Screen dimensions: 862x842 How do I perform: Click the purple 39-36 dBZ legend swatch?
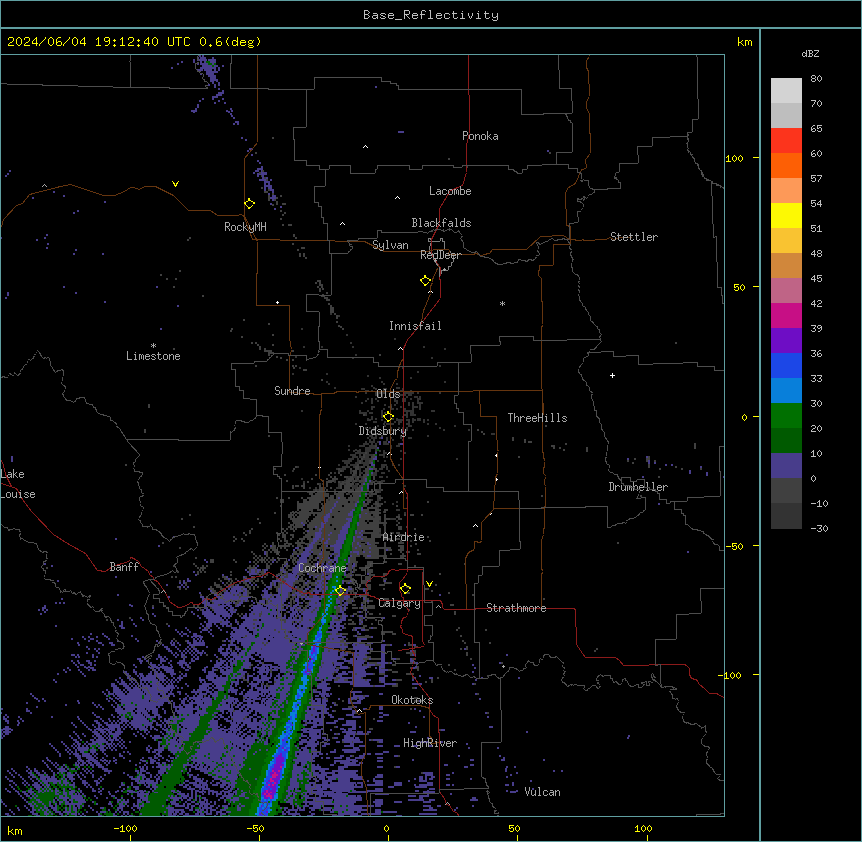point(786,341)
